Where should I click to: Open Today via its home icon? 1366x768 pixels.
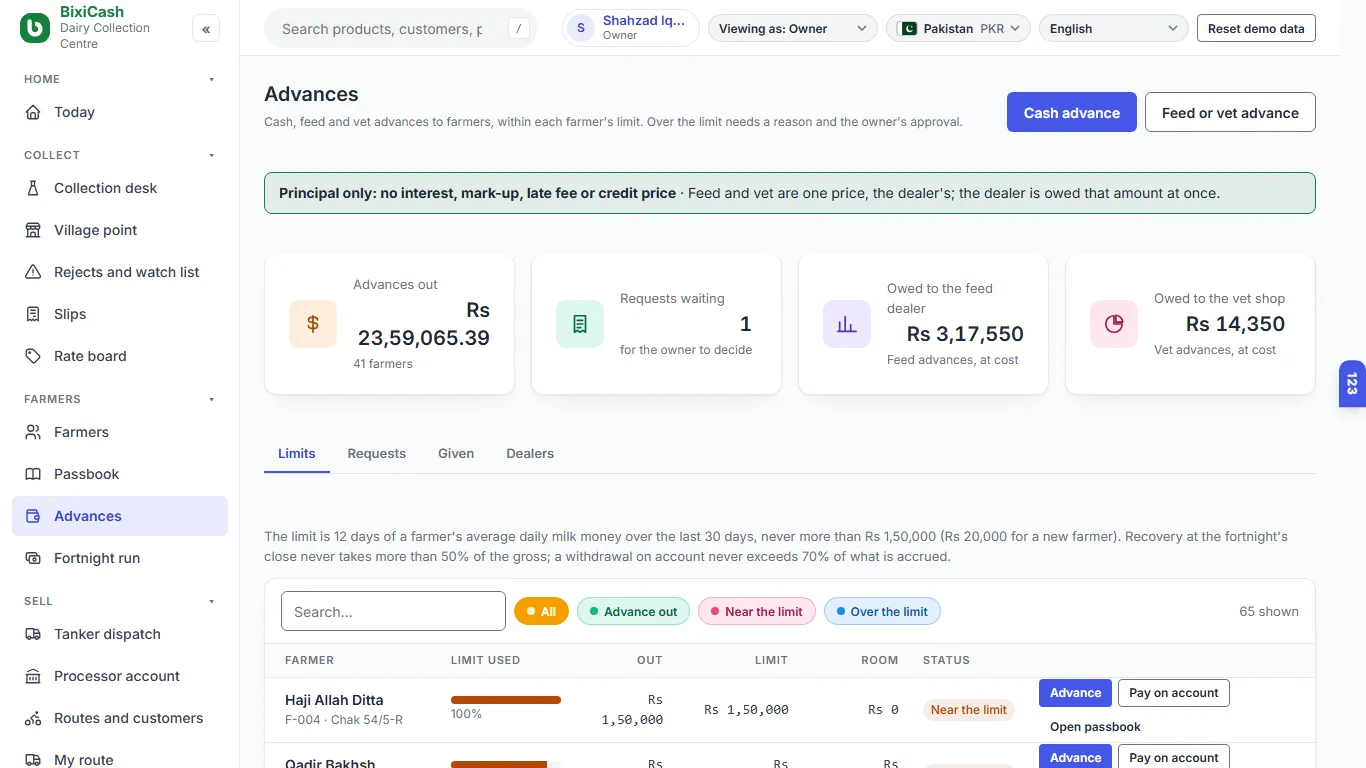pyautogui.click(x=33, y=112)
